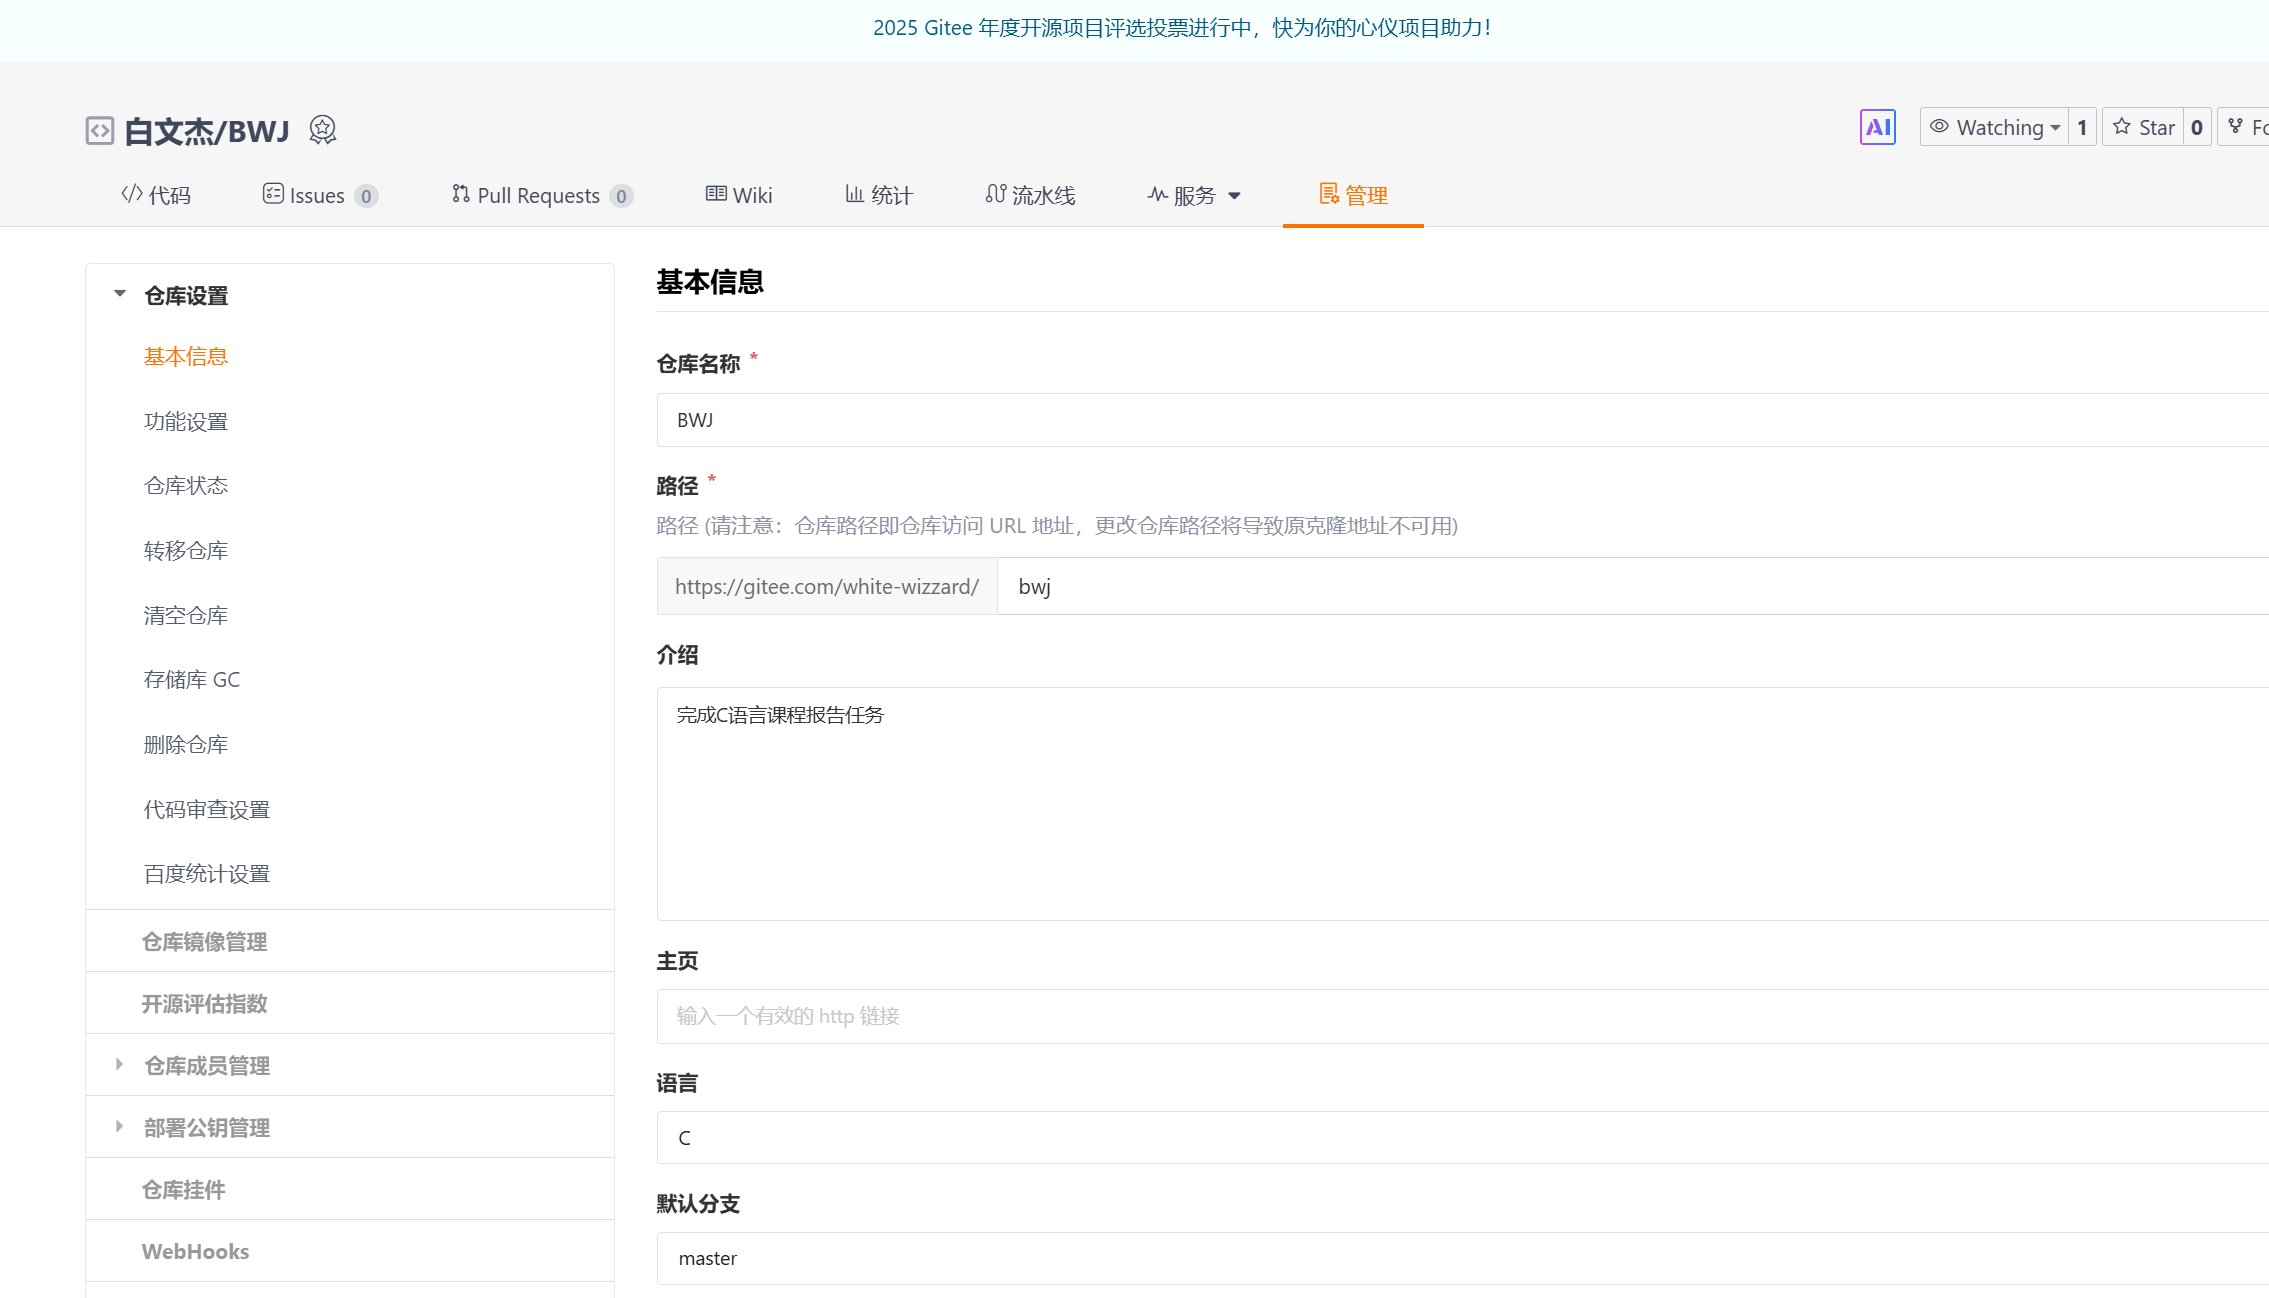The image size is (2269, 1298).
Task: Open the 流水线 pipeline tab
Action: 1030,195
